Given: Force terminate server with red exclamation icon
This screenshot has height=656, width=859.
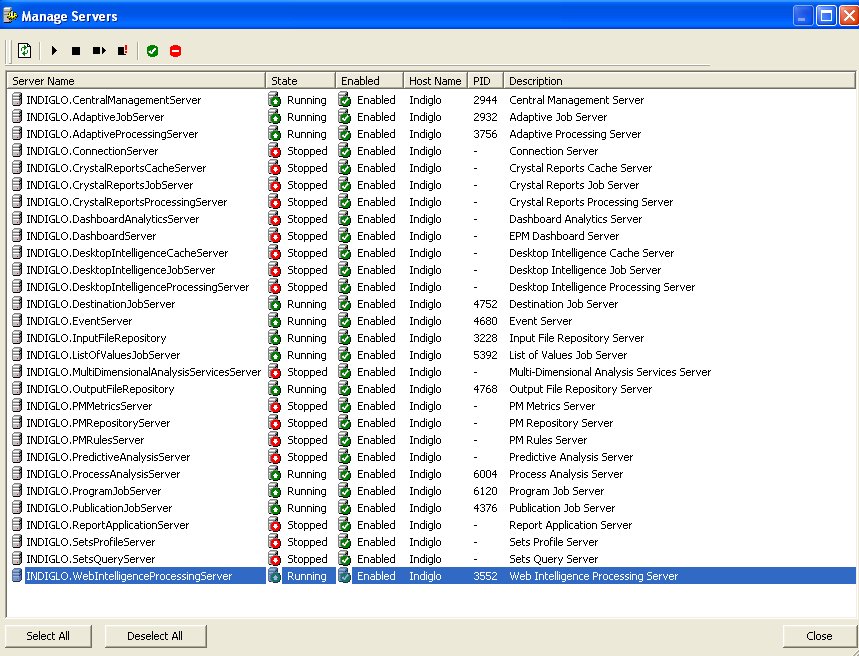Looking at the screenshot, I should [x=123, y=50].
